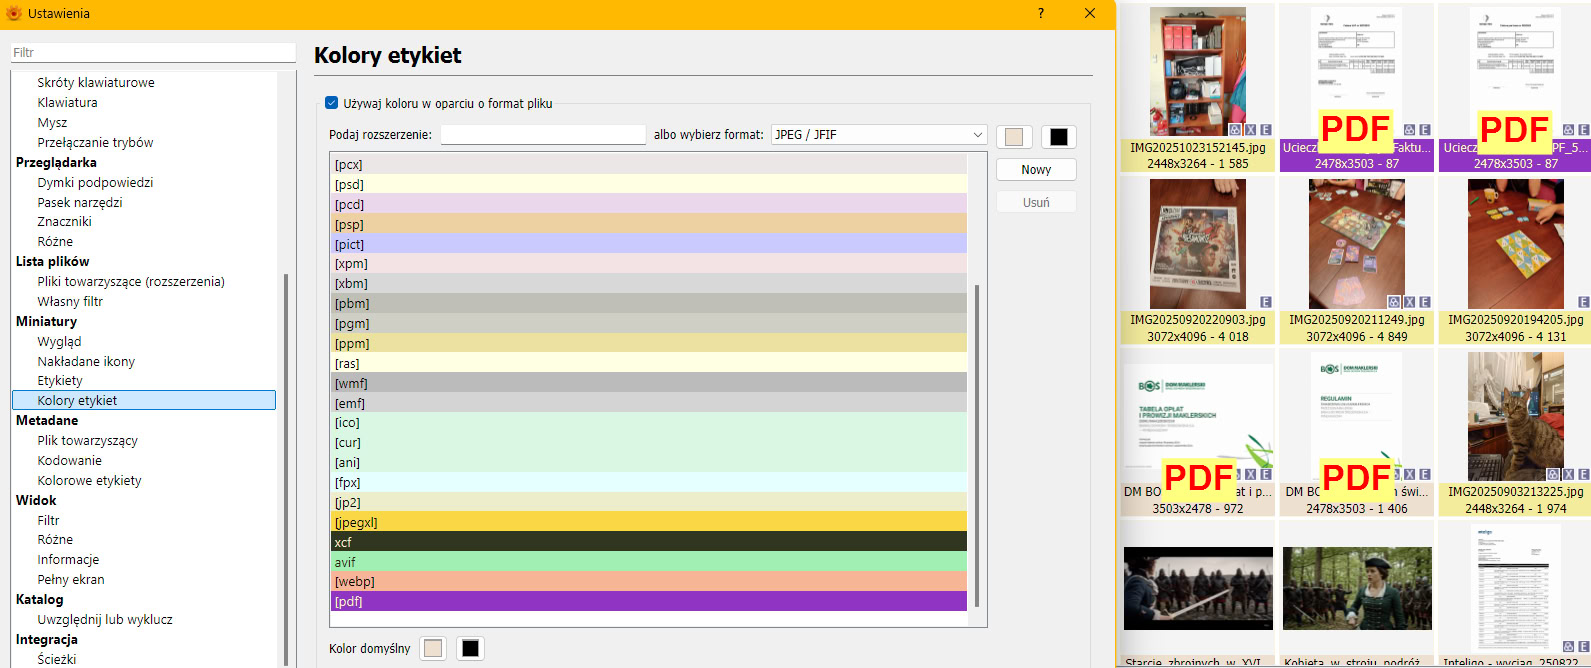Open the Kolorowe etykiety settings page
Screen dimensions: 1591x668
click(x=89, y=480)
